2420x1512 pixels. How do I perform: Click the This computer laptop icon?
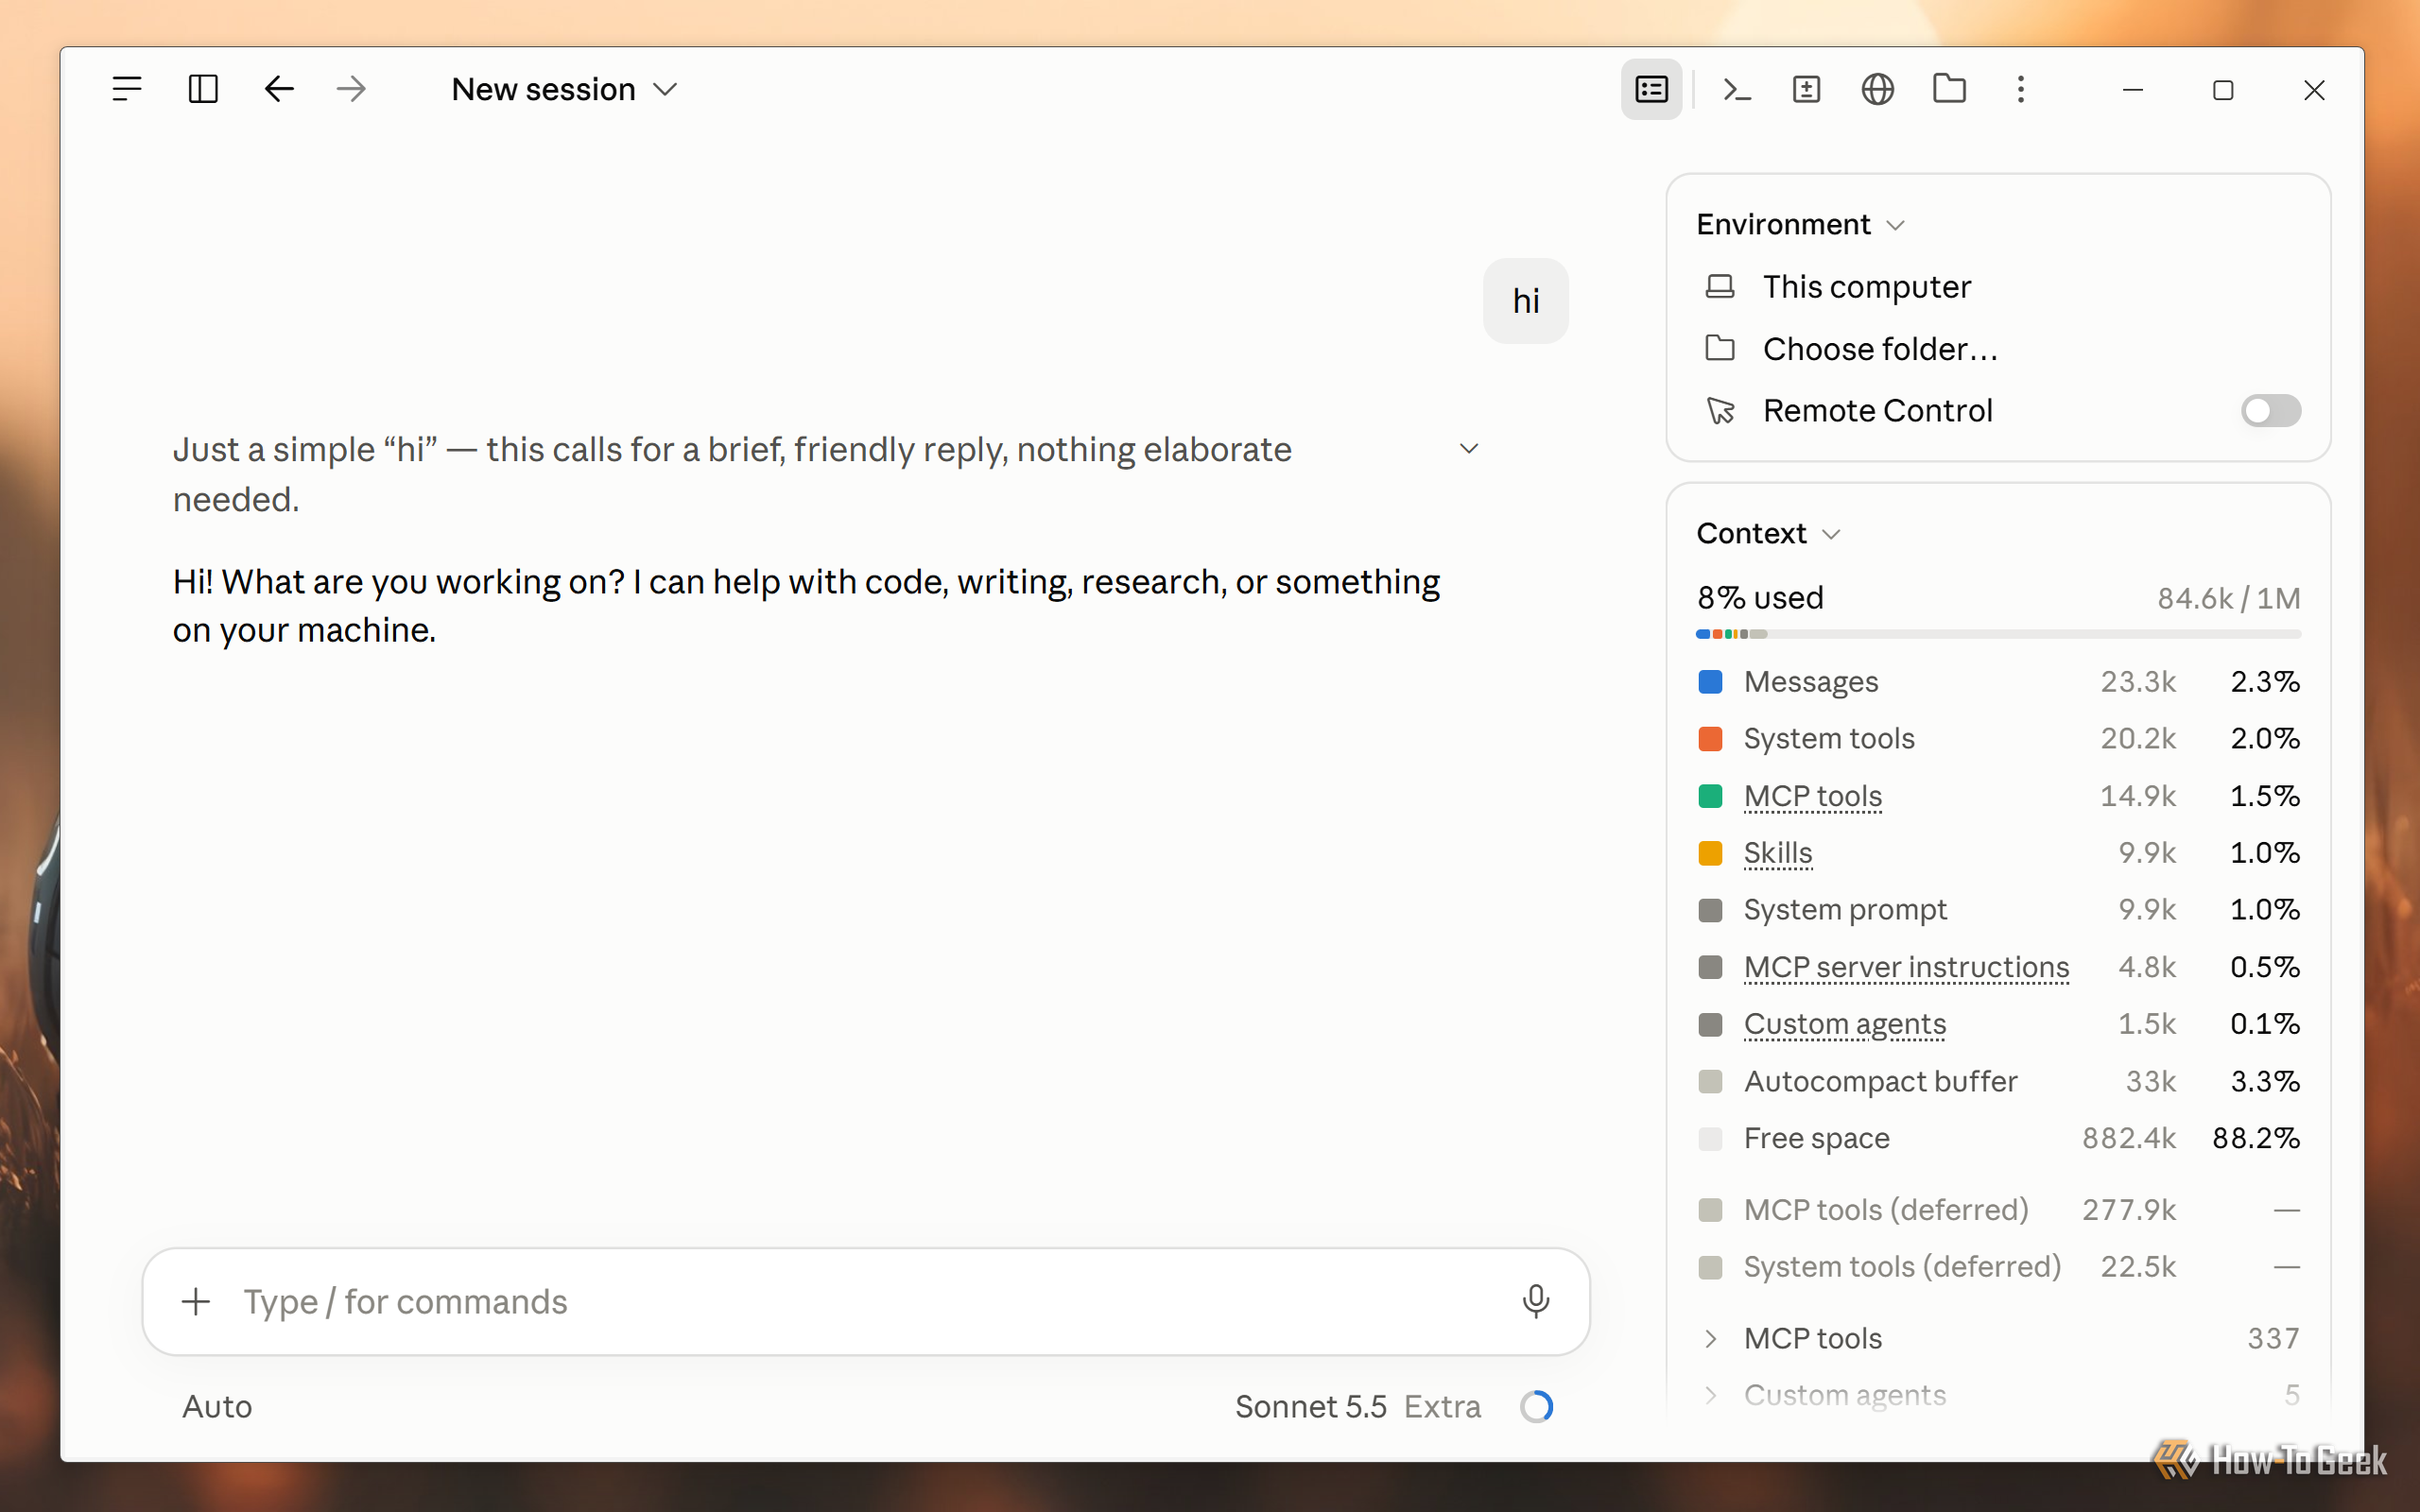(x=1720, y=287)
